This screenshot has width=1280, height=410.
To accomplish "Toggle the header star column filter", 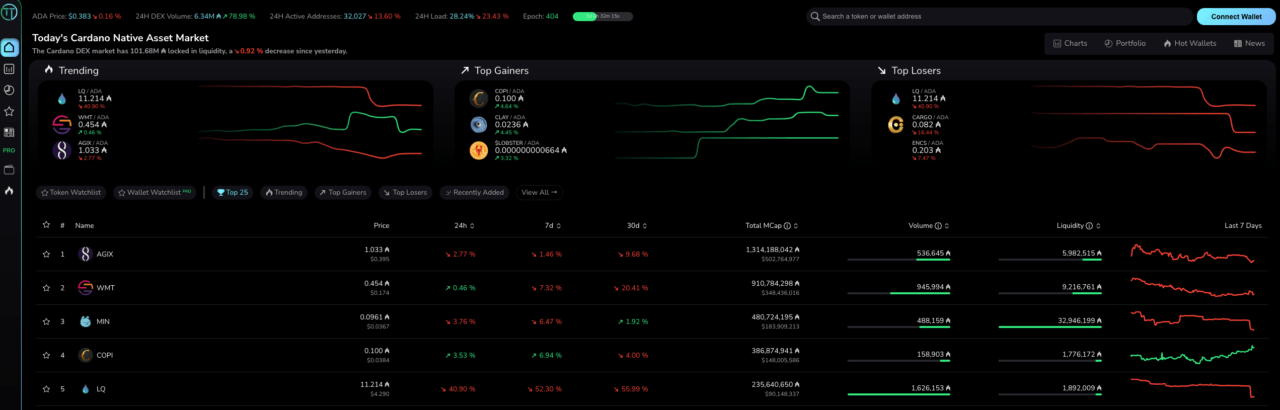I will [x=46, y=226].
